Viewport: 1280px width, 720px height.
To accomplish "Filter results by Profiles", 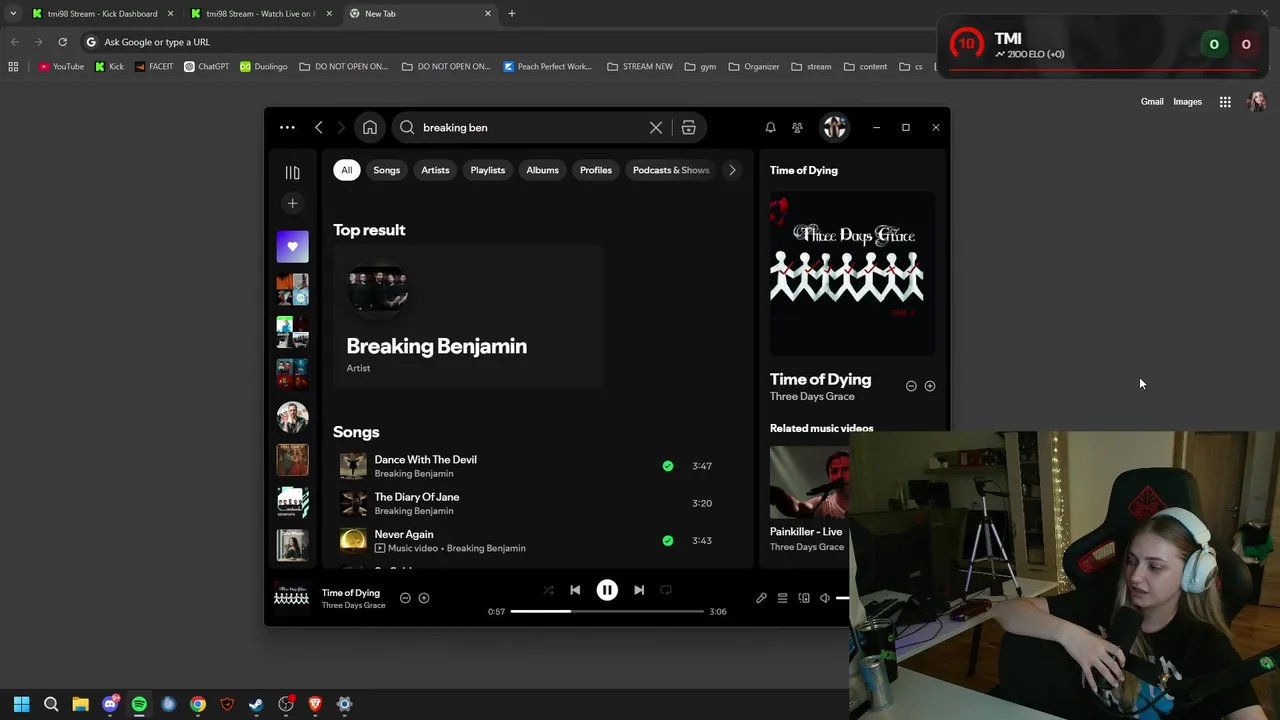I will [596, 170].
